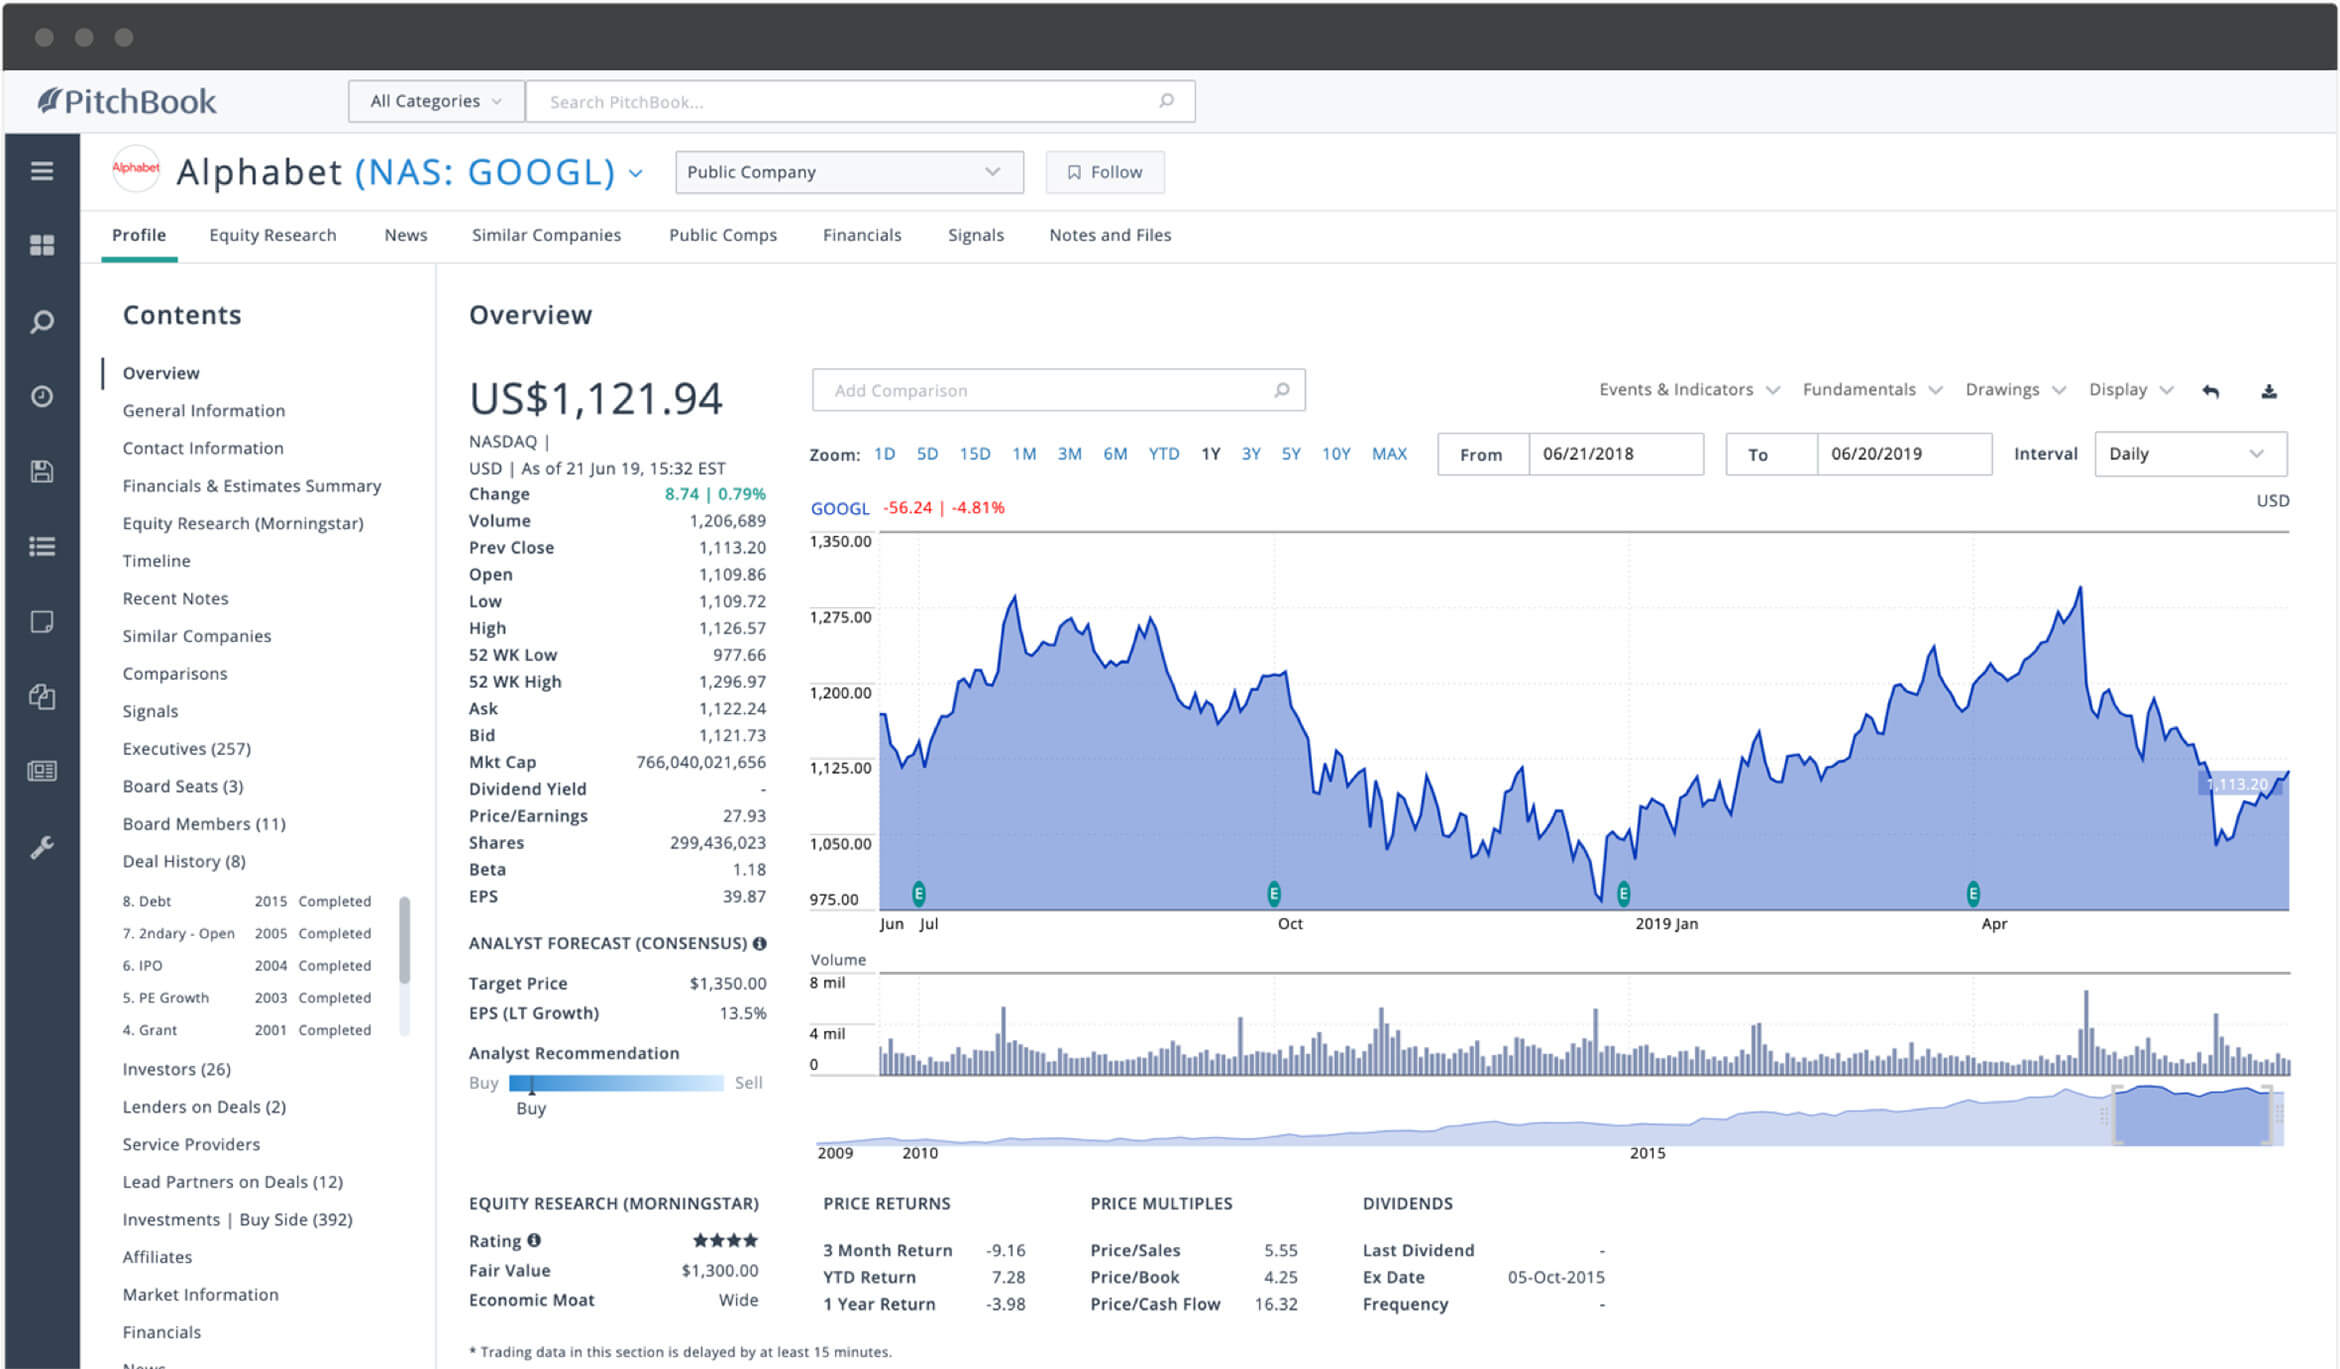This screenshot has height=1369, width=2340.
Task: Open the All Categories dropdown
Action: click(x=436, y=101)
